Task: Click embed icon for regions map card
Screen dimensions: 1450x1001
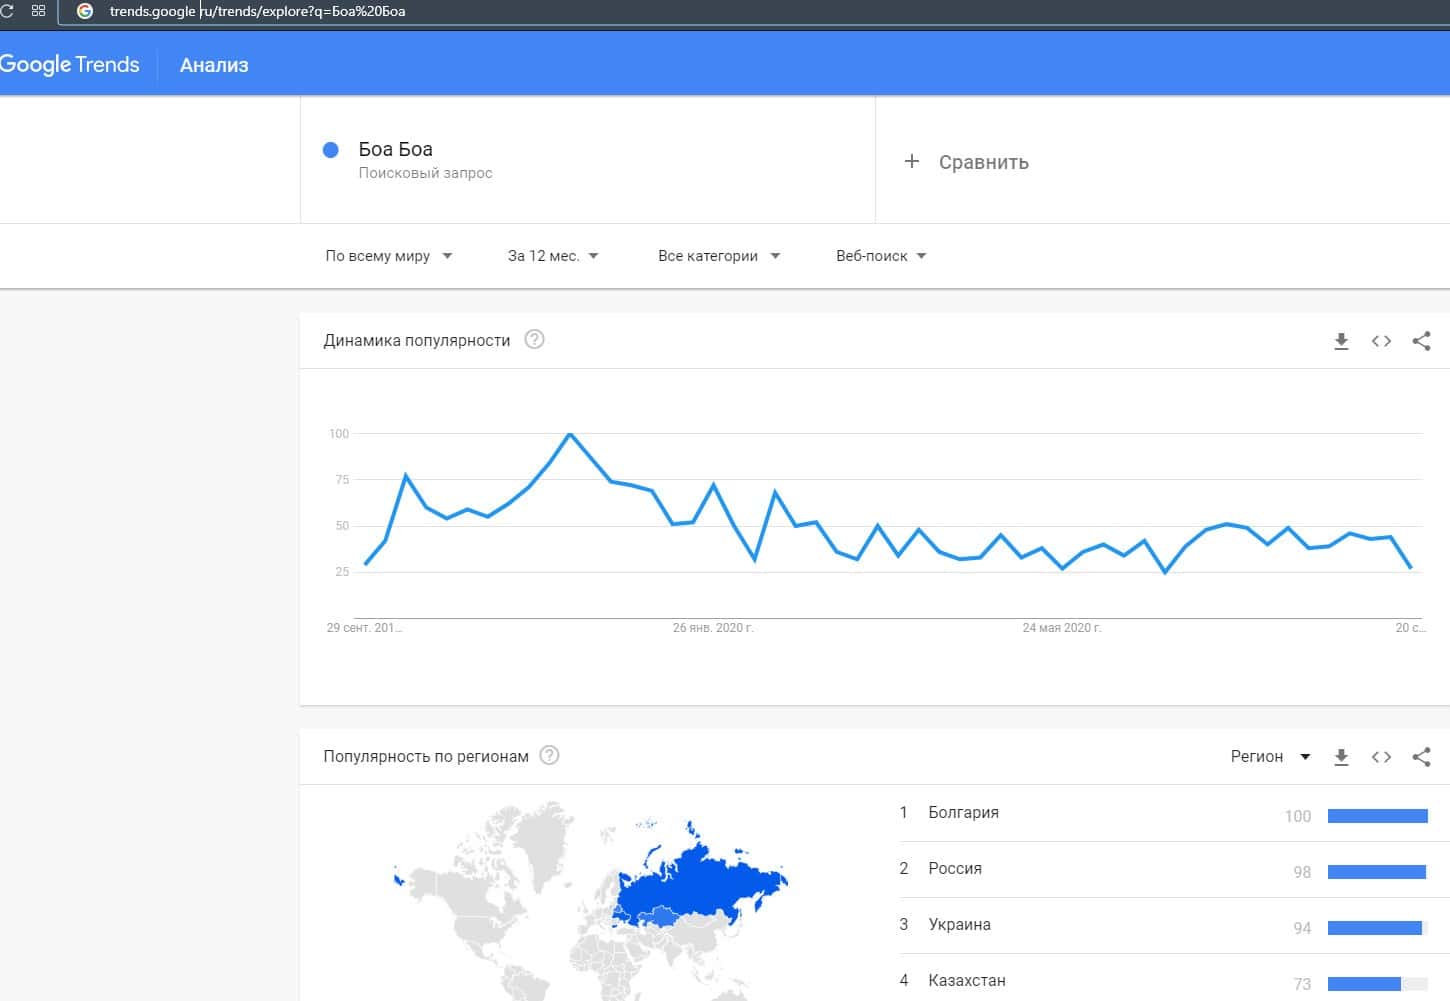Action: click(x=1381, y=757)
